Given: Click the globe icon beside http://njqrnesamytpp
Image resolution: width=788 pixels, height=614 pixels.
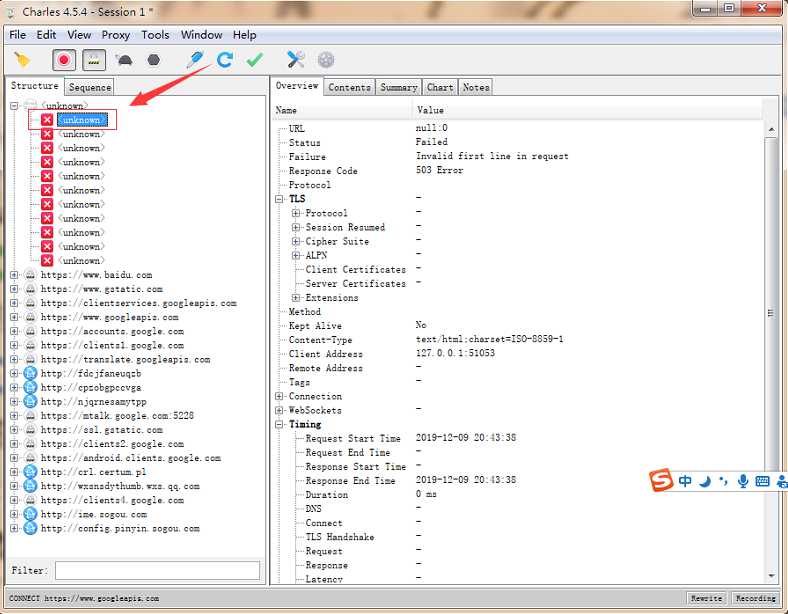Looking at the screenshot, I should tap(31, 401).
